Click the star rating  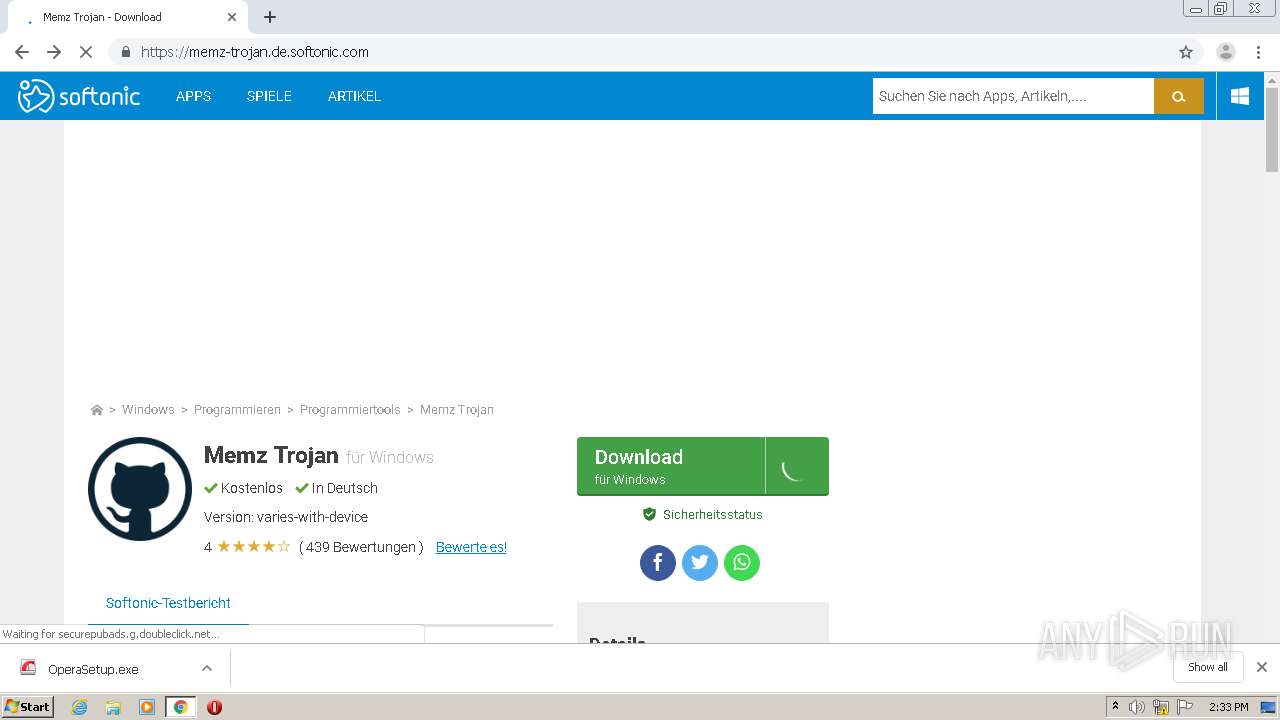click(x=253, y=547)
